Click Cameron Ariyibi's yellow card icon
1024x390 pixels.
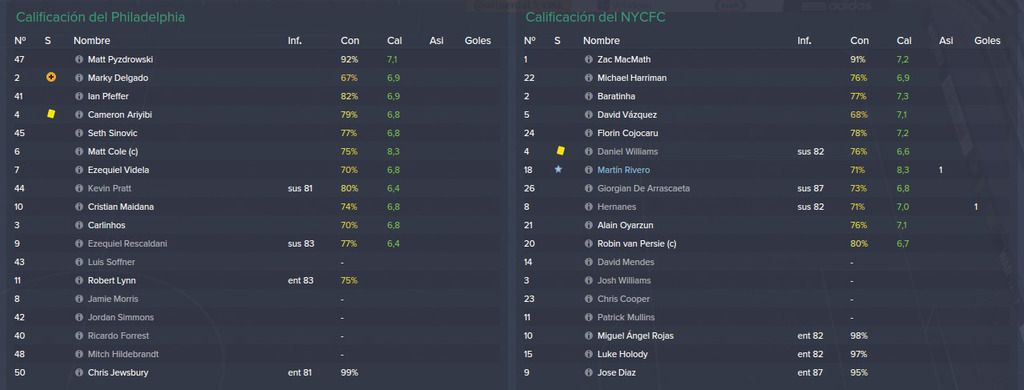[x=51, y=114]
